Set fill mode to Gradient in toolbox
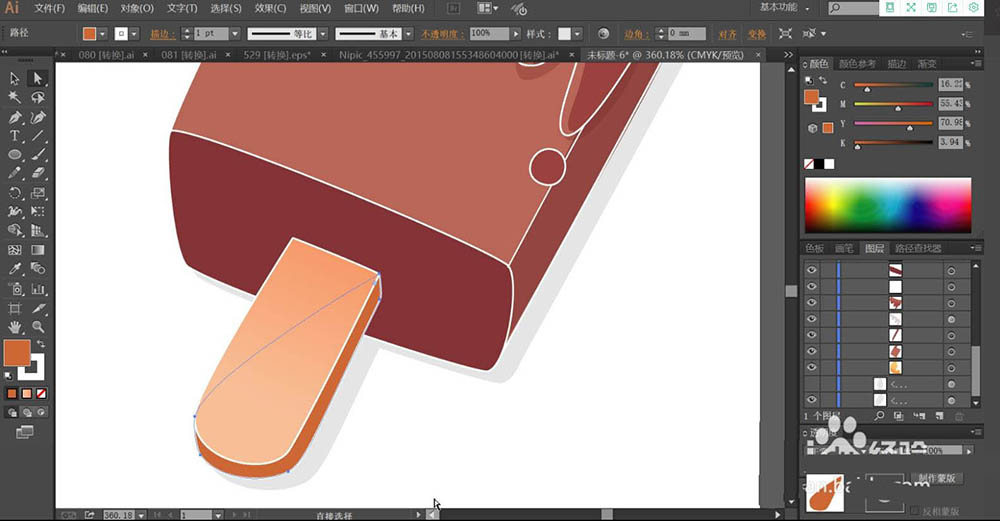1000x521 pixels. point(27,393)
